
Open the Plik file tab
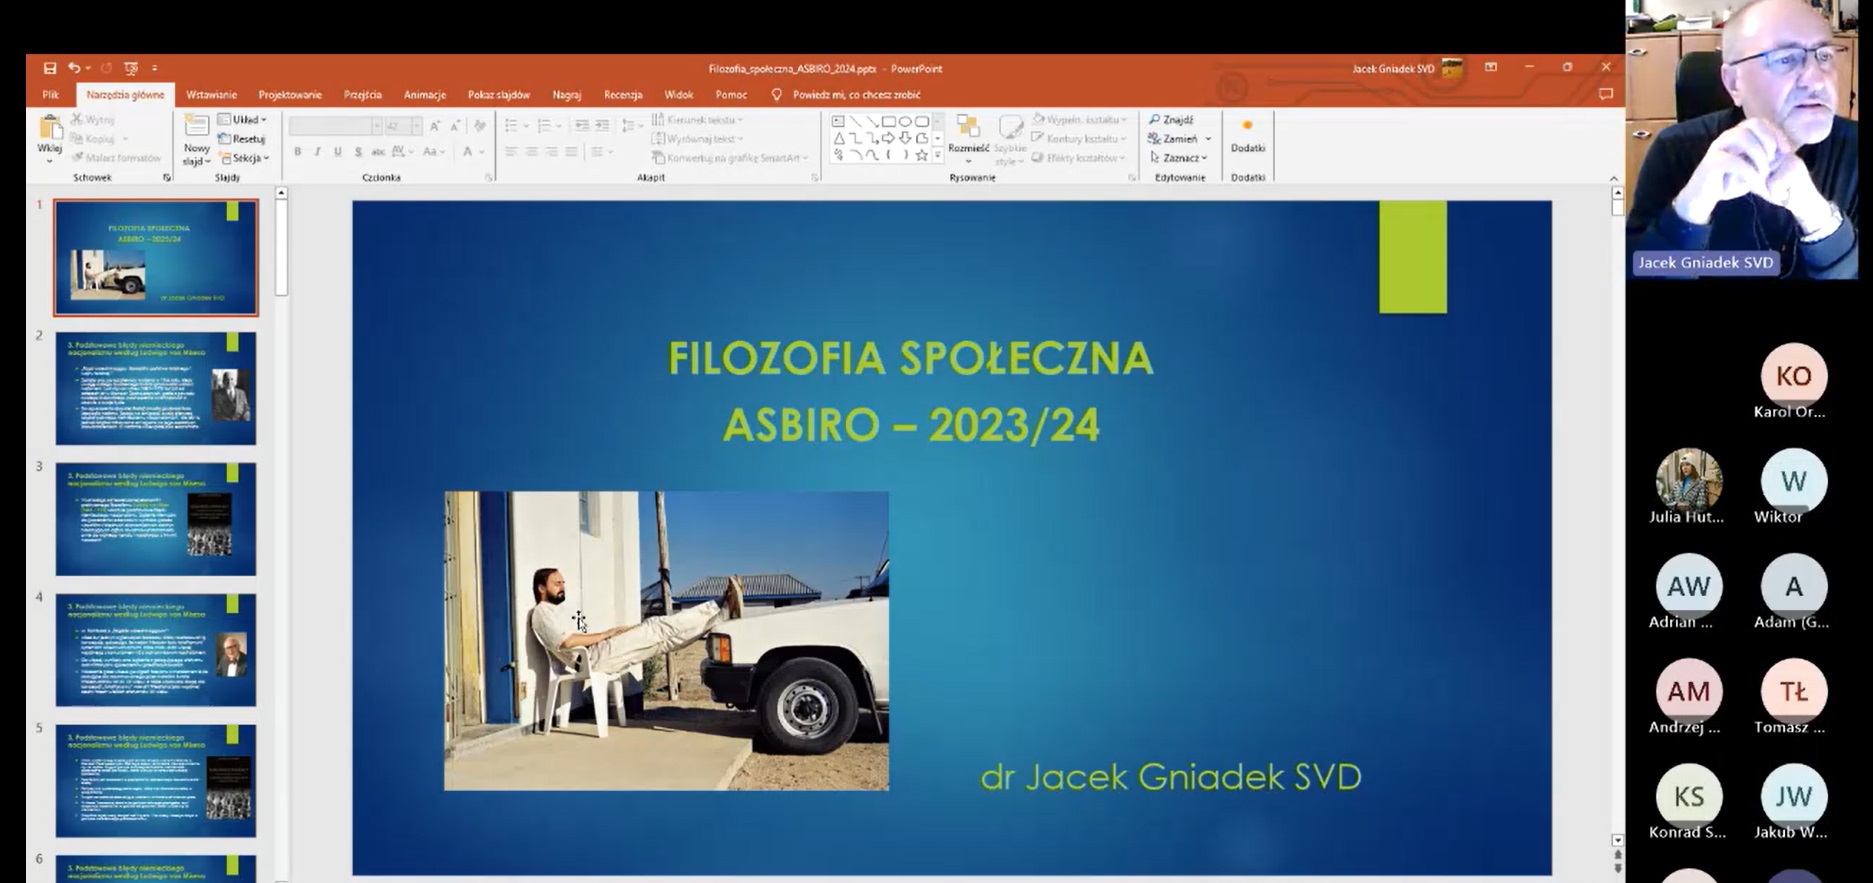(51, 95)
